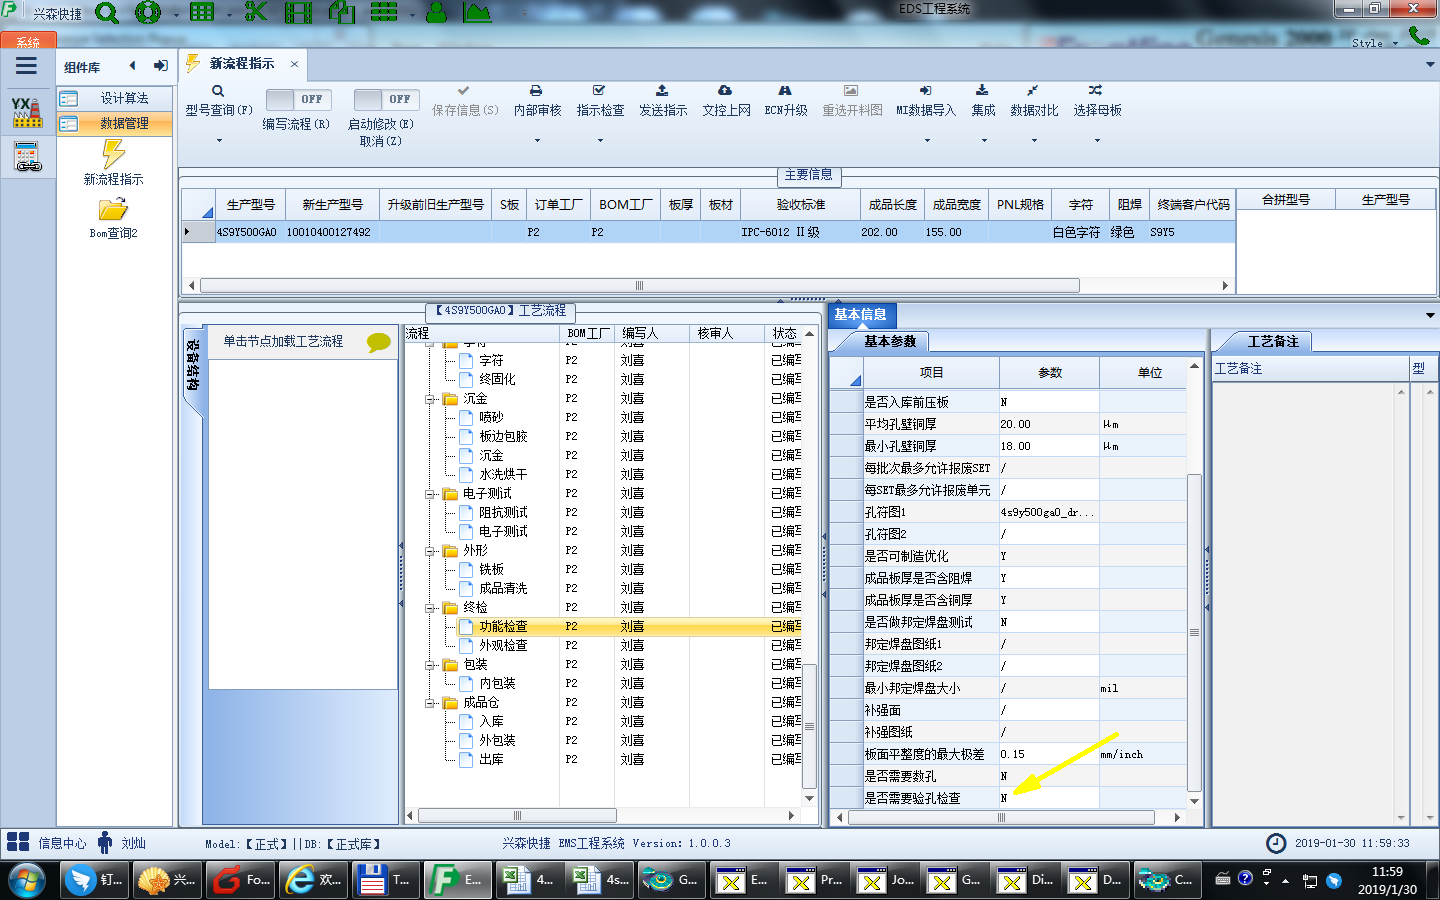The height and width of the screenshot is (900, 1440).
Task: Switch to 基本信息 tab
Action: (x=861, y=314)
